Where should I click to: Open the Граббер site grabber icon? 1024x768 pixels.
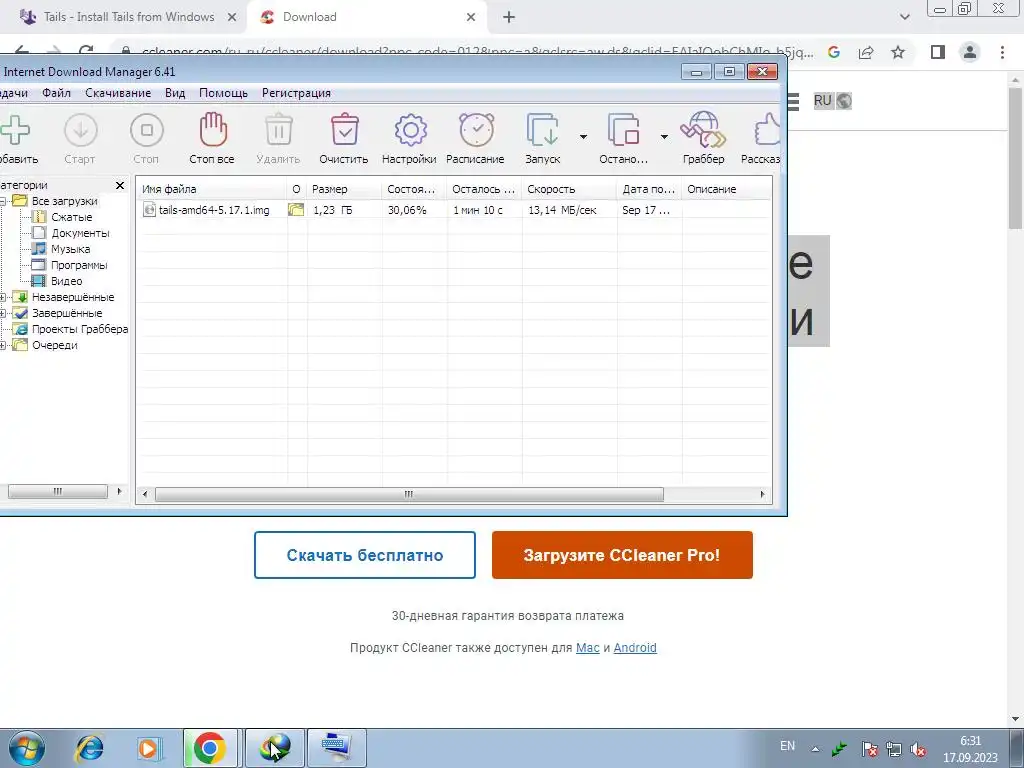click(703, 129)
